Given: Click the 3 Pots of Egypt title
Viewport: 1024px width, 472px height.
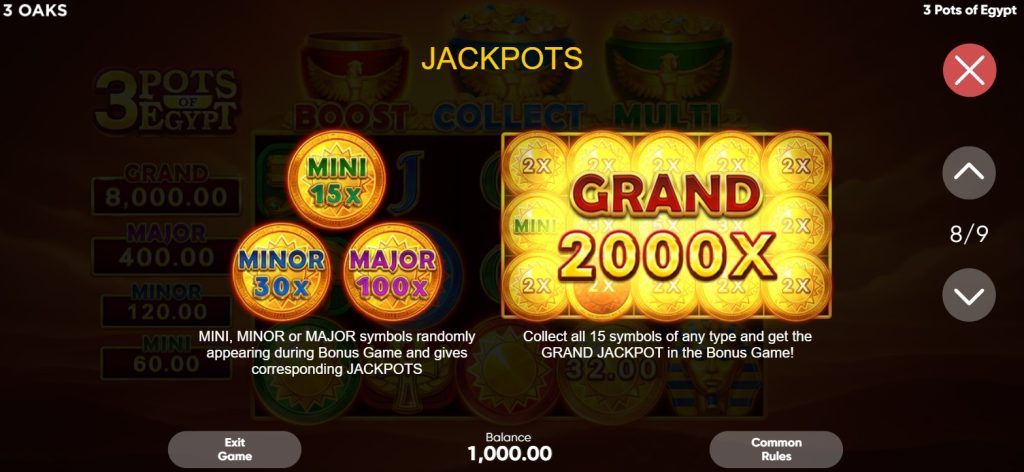Looking at the screenshot, I should click(x=969, y=10).
